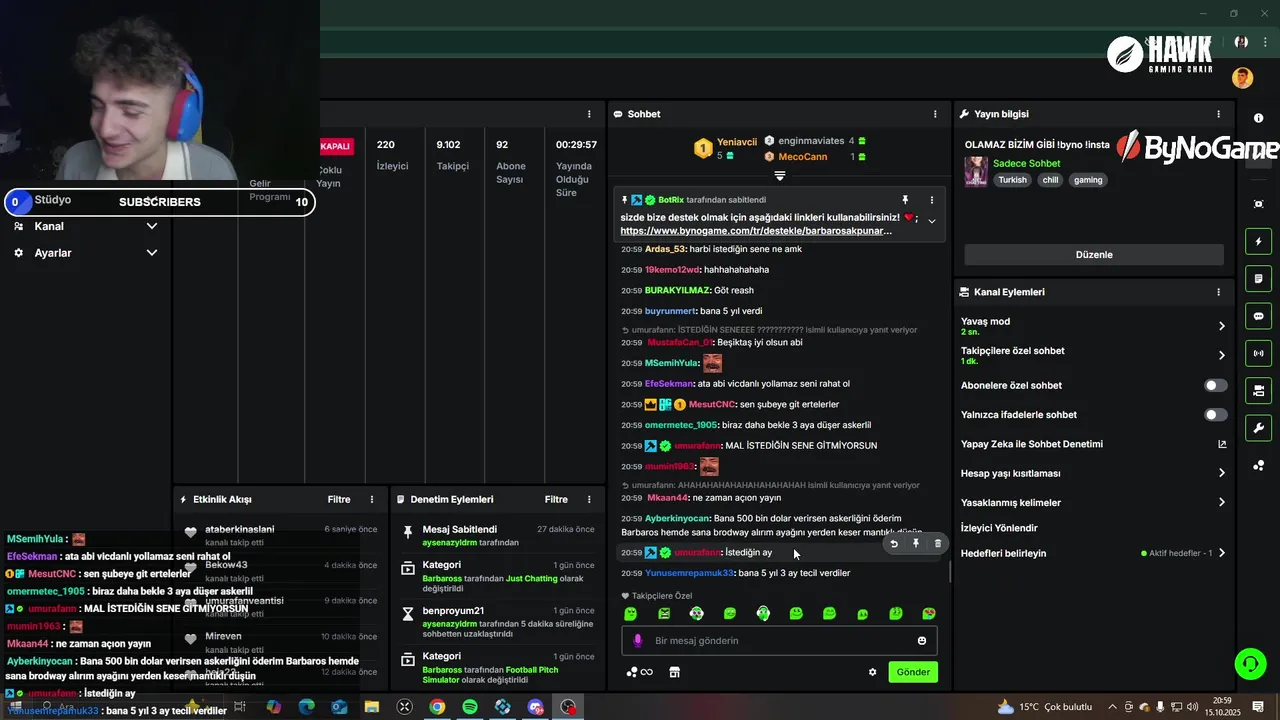Click username MesutCNC in chat

coord(712,404)
